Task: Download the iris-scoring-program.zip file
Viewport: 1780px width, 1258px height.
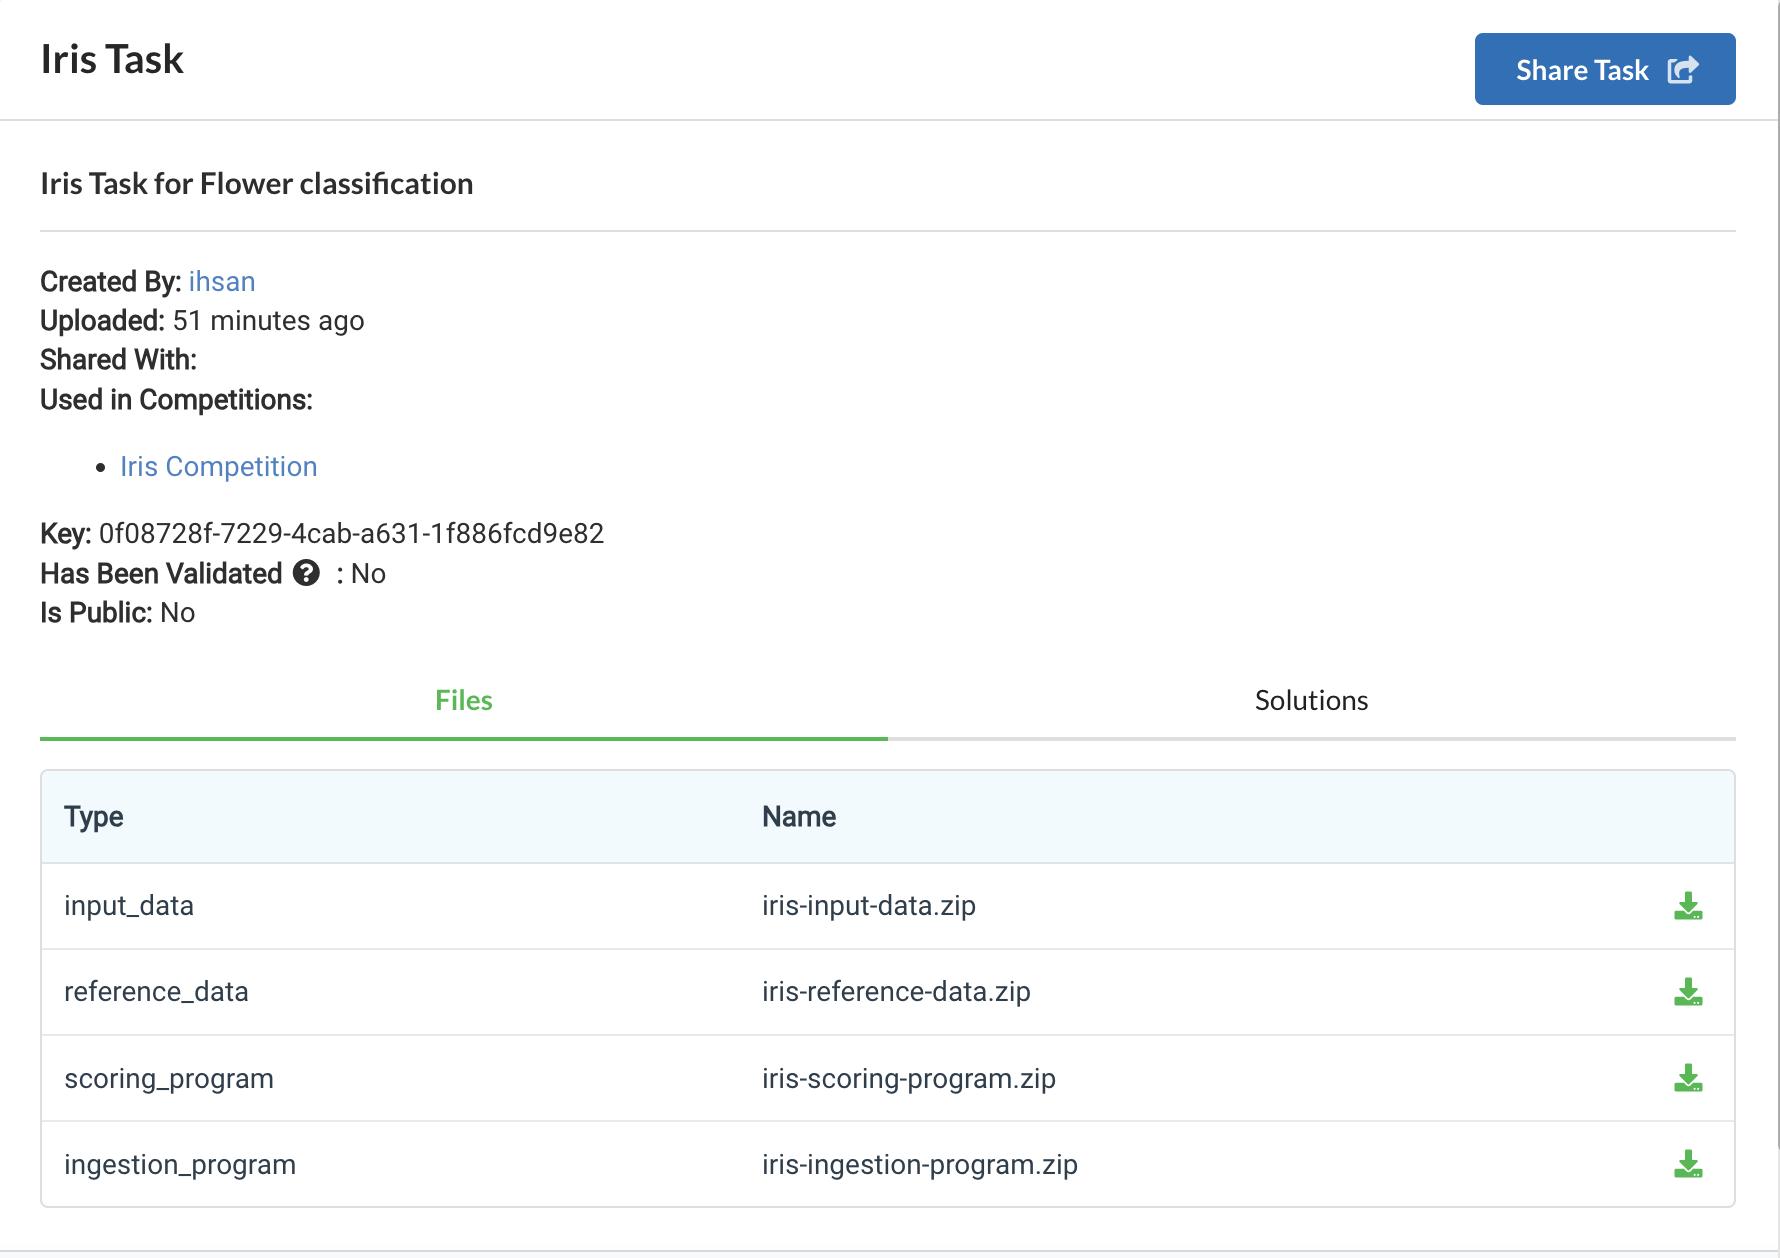Action: point(1688,1078)
